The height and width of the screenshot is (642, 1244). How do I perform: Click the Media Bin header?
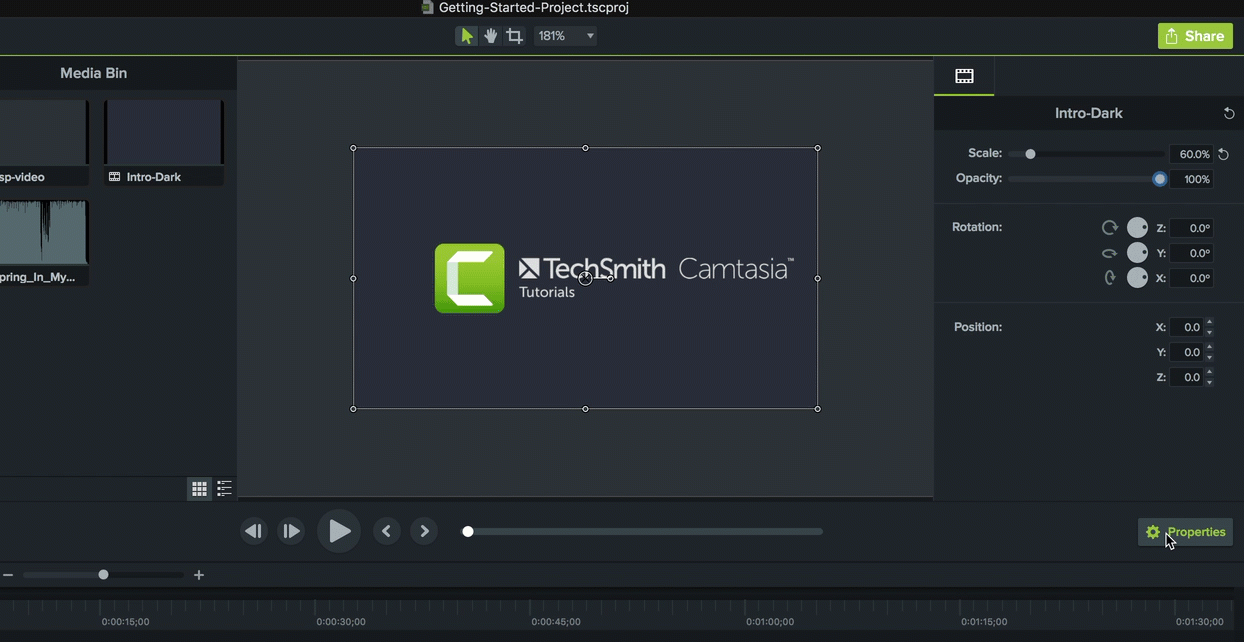93,73
